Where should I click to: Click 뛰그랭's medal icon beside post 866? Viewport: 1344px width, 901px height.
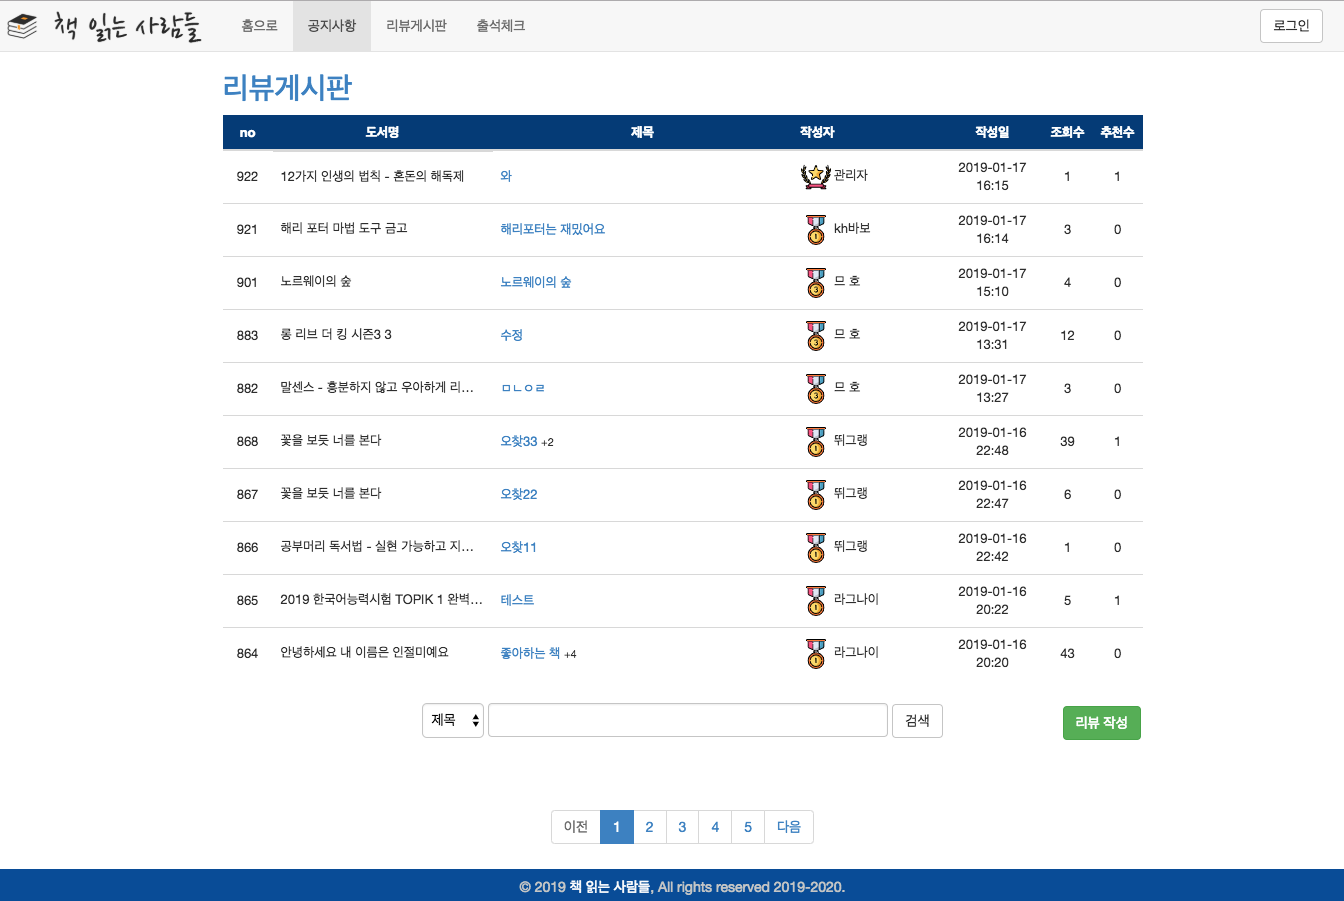[814, 547]
